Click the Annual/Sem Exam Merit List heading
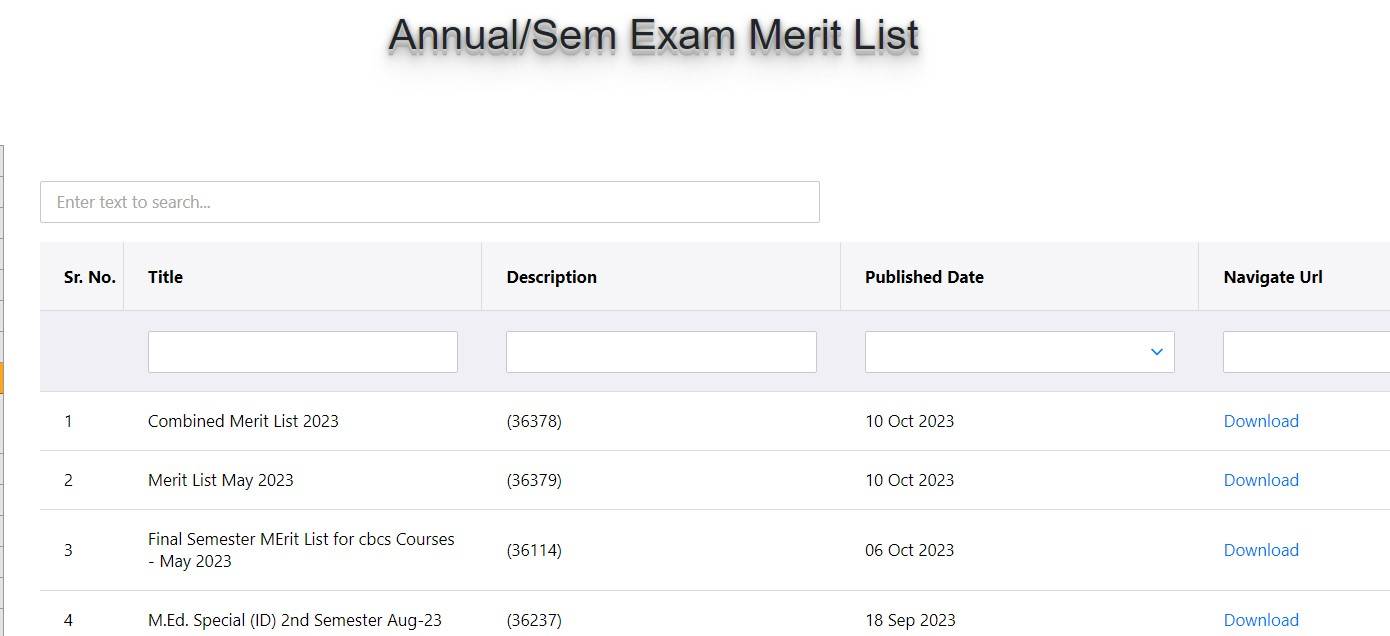 pos(653,35)
